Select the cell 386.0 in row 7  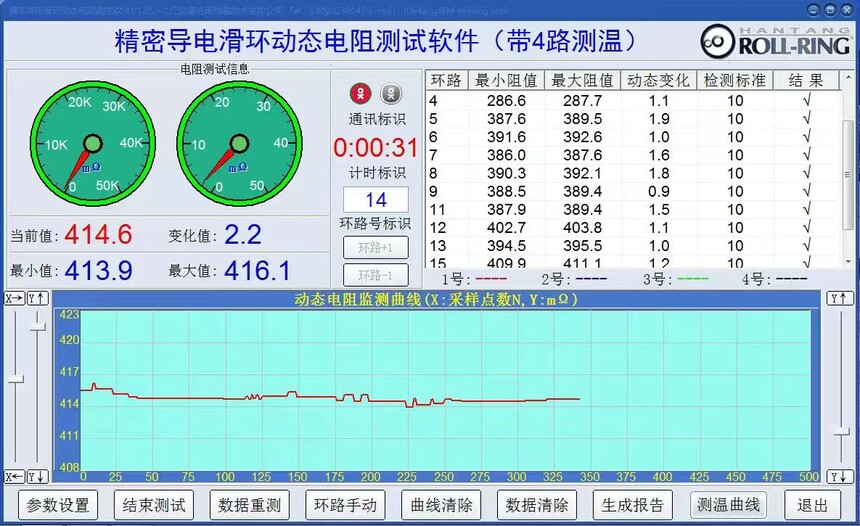(x=506, y=155)
